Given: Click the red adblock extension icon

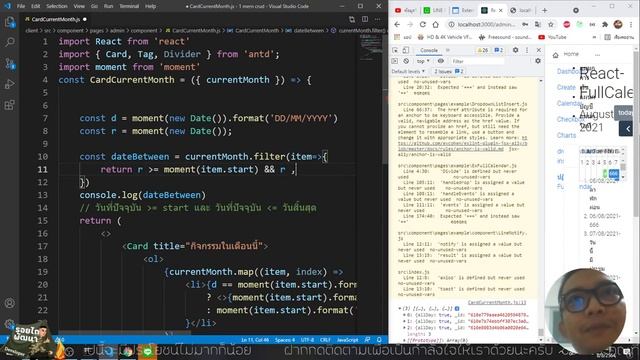Looking at the screenshot, I should coord(567,24).
